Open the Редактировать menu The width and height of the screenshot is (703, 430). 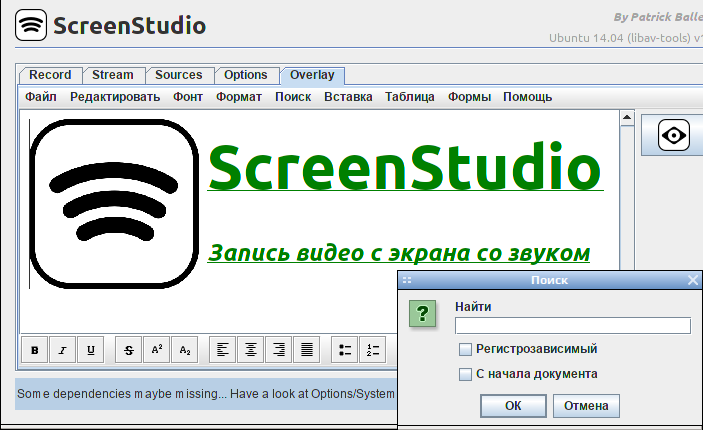(115, 97)
